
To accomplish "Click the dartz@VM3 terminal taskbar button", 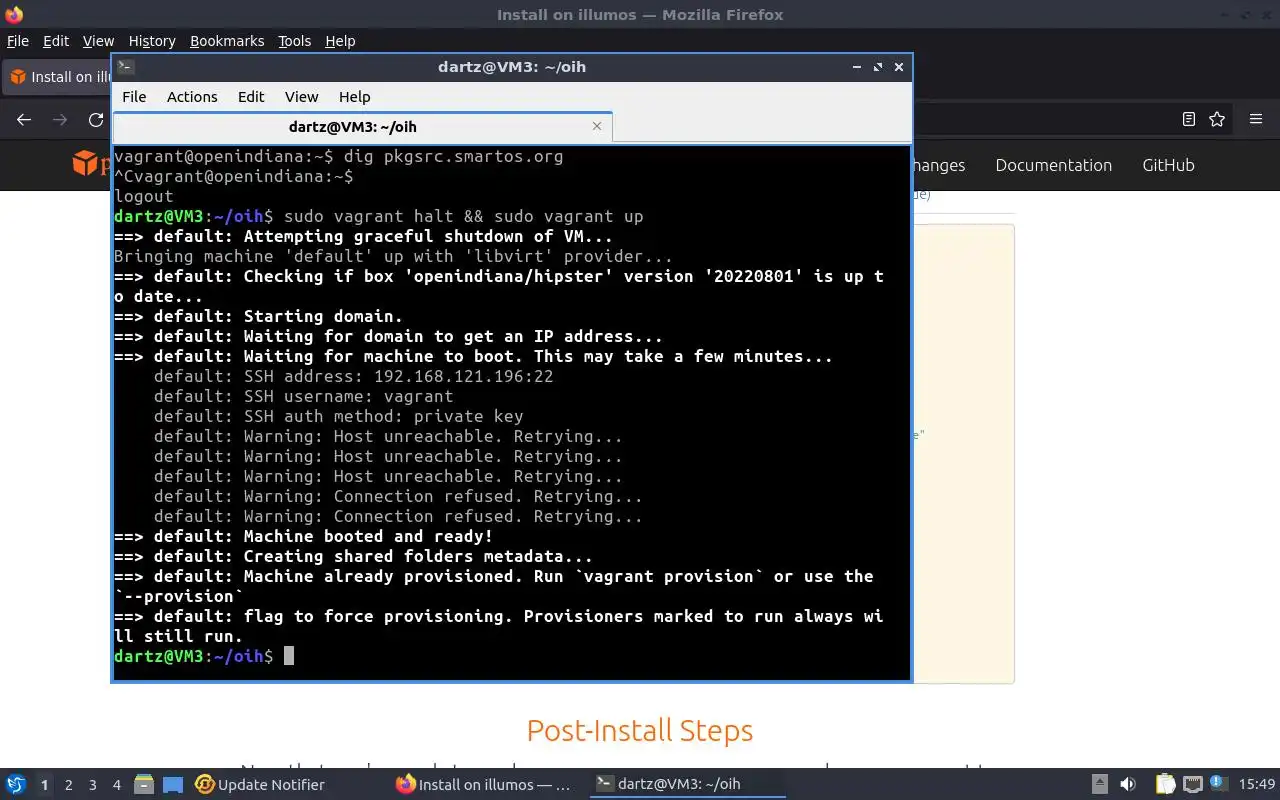I will click(x=687, y=785).
